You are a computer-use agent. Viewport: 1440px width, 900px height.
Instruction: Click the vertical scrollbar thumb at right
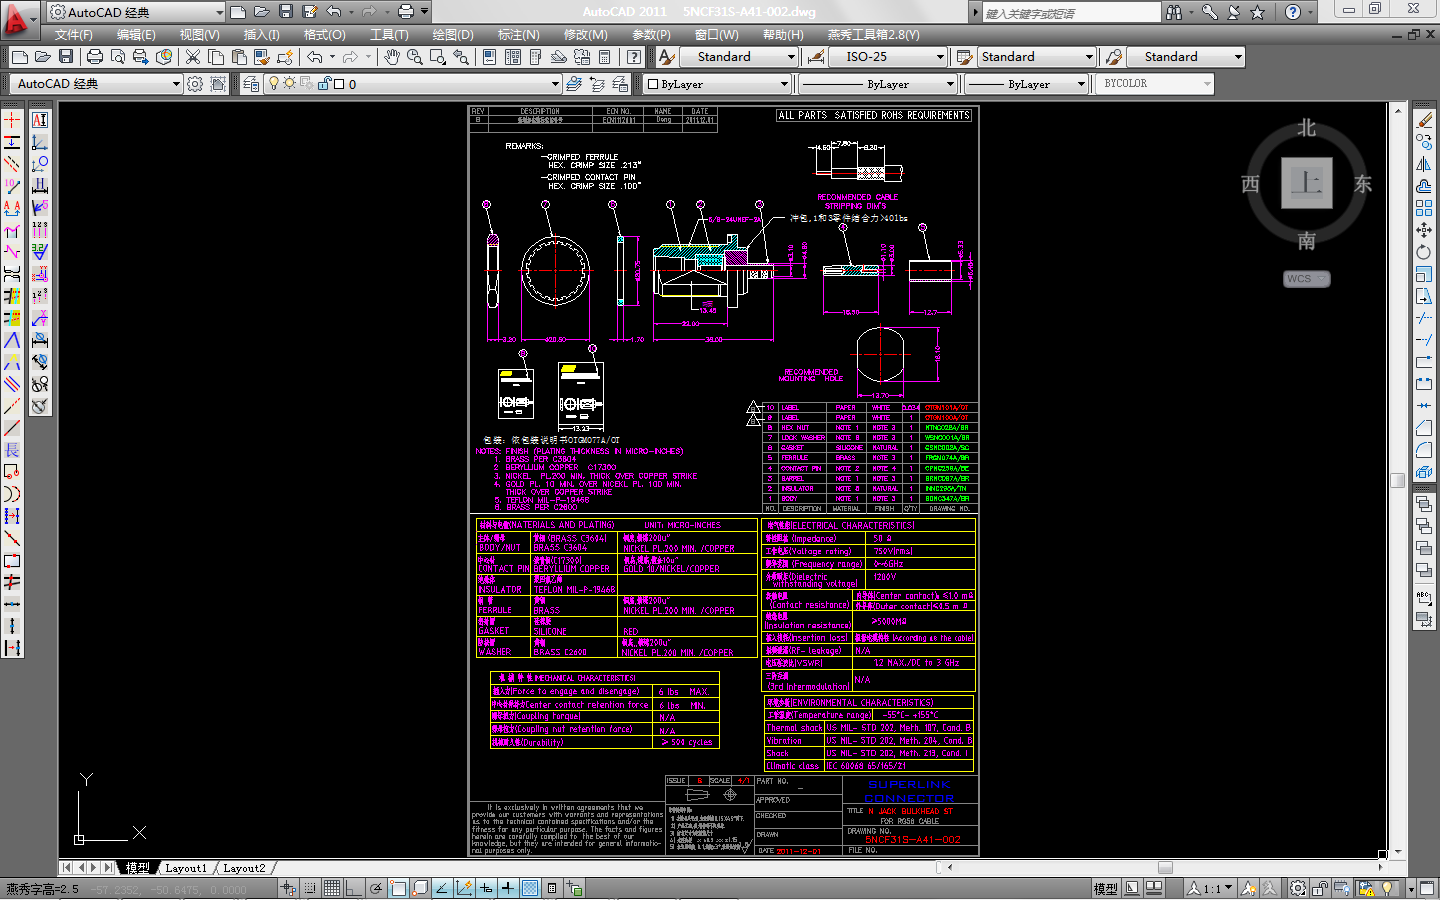pos(1398,480)
